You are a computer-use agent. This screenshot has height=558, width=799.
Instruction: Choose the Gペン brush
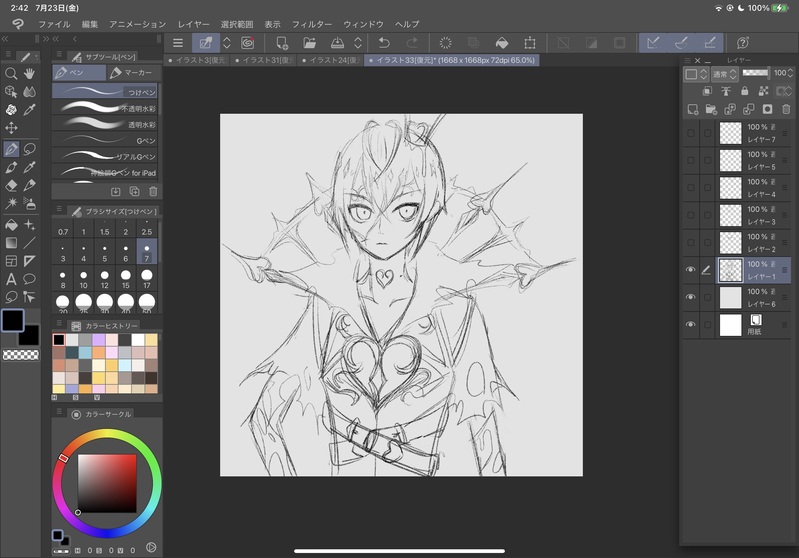(x=104, y=140)
